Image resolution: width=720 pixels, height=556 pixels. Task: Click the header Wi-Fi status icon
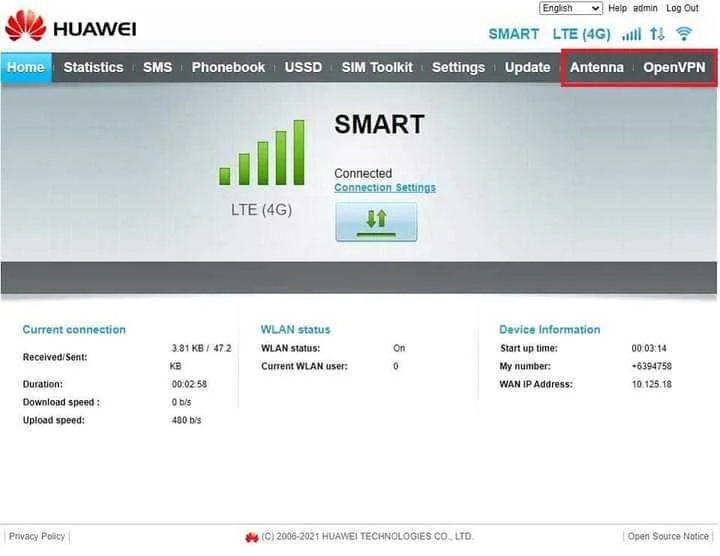click(x=684, y=34)
